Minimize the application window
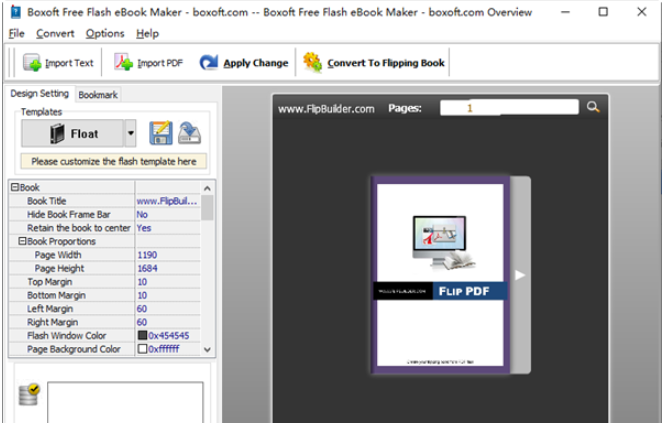 tap(565, 12)
